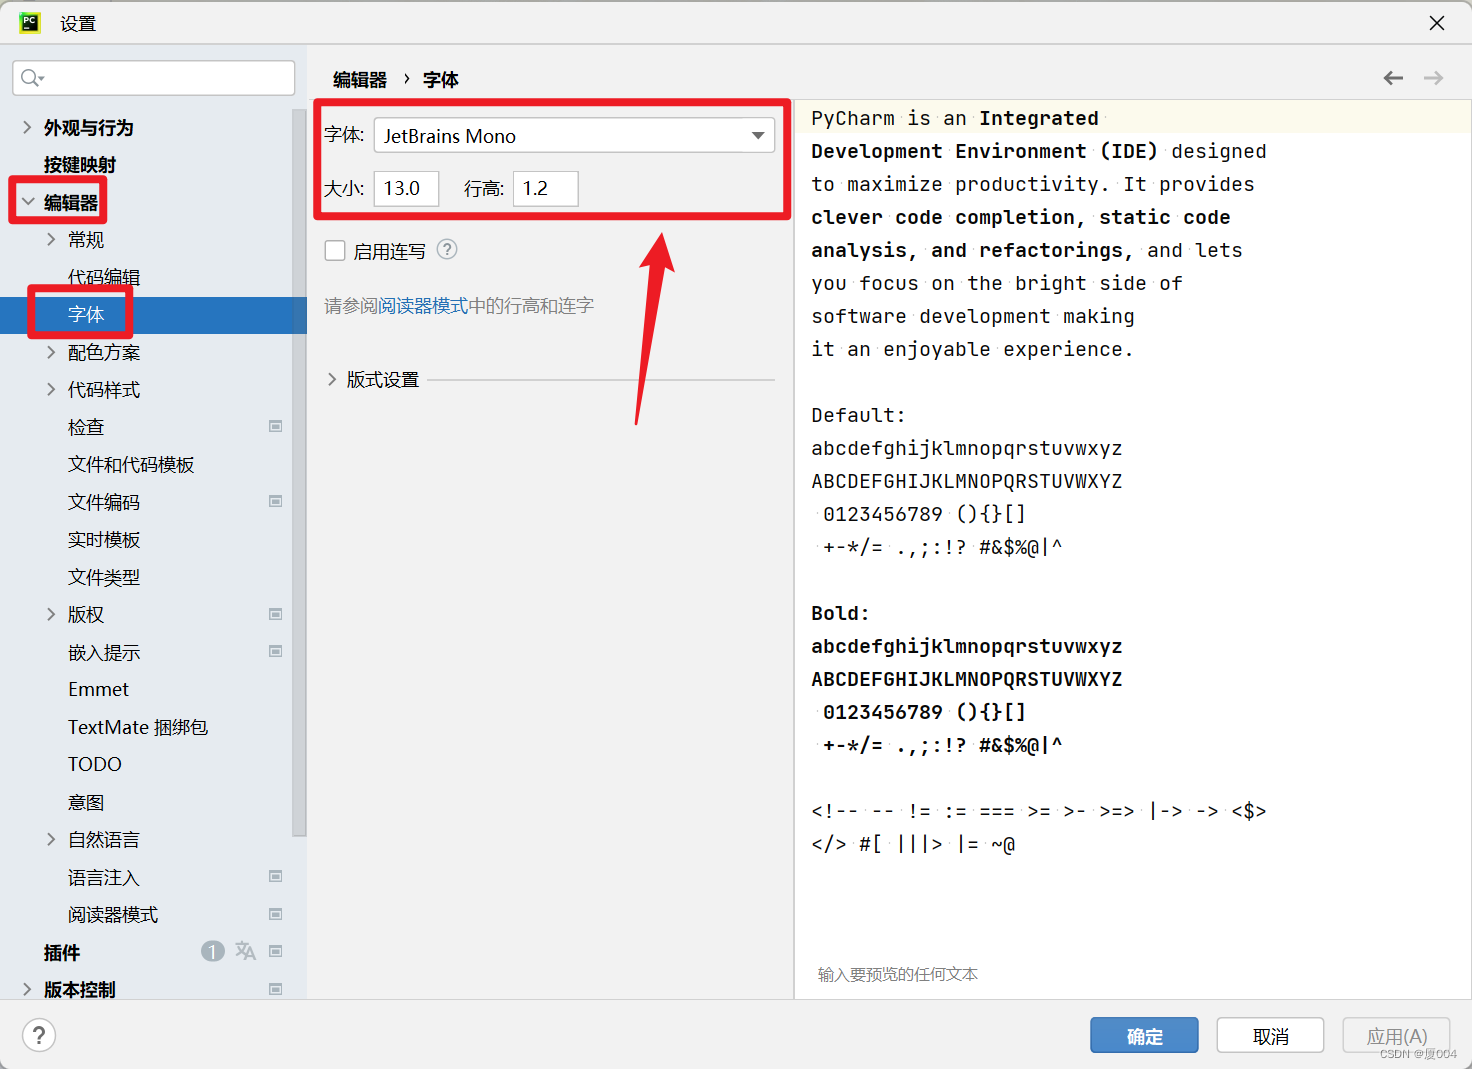Open 文件类型 settings page
The height and width of the screenshot is (1069, 1472).
coord(104,577)
